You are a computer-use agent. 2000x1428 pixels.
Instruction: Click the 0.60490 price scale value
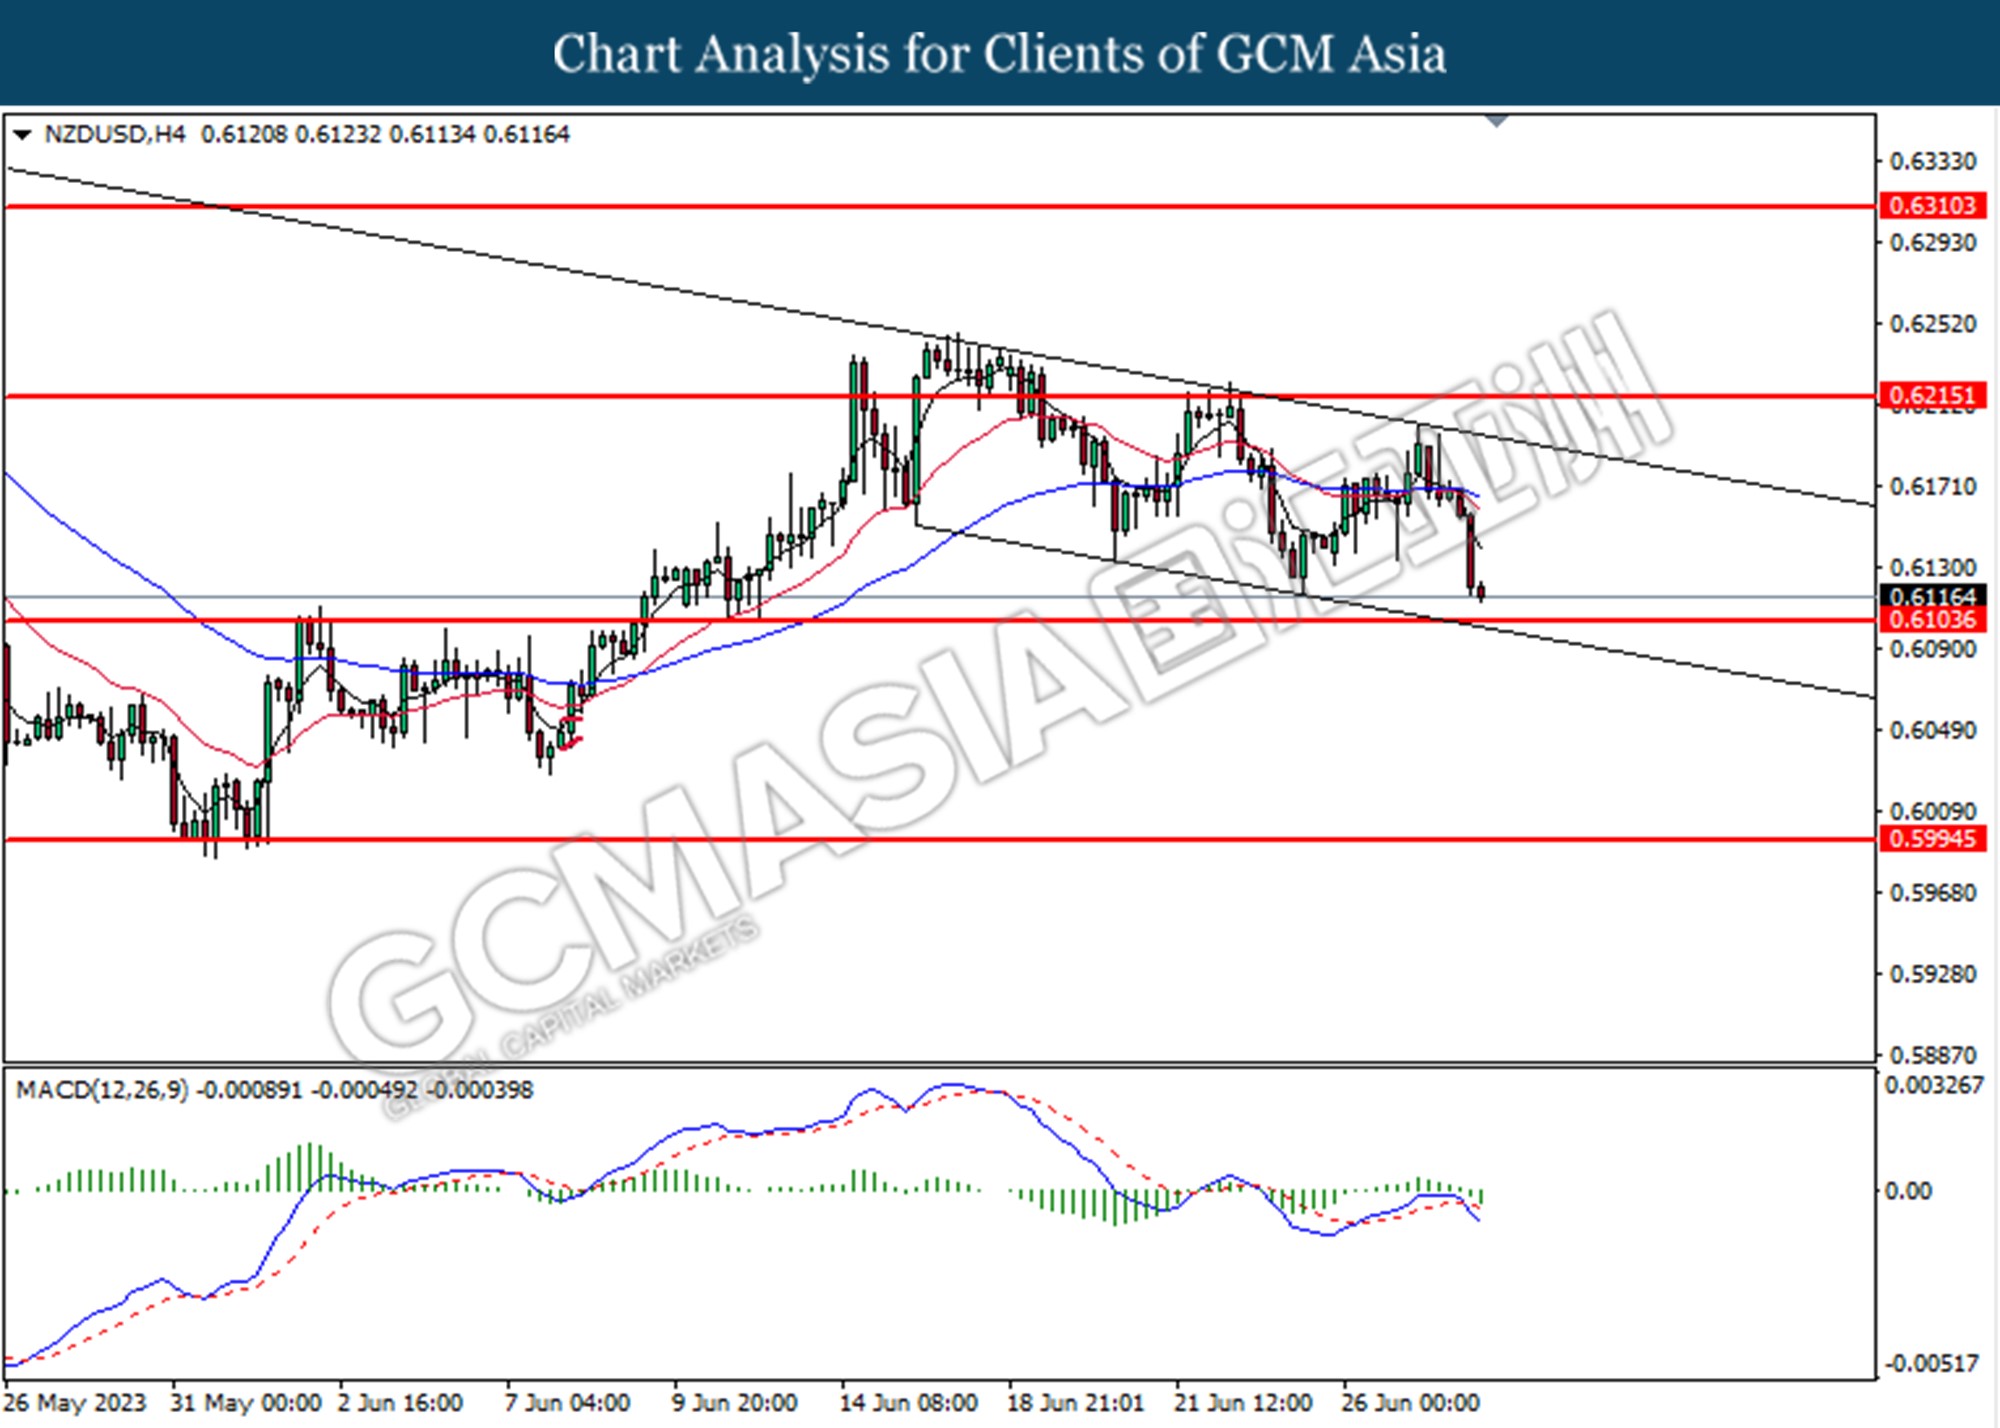pos(1932,731)
